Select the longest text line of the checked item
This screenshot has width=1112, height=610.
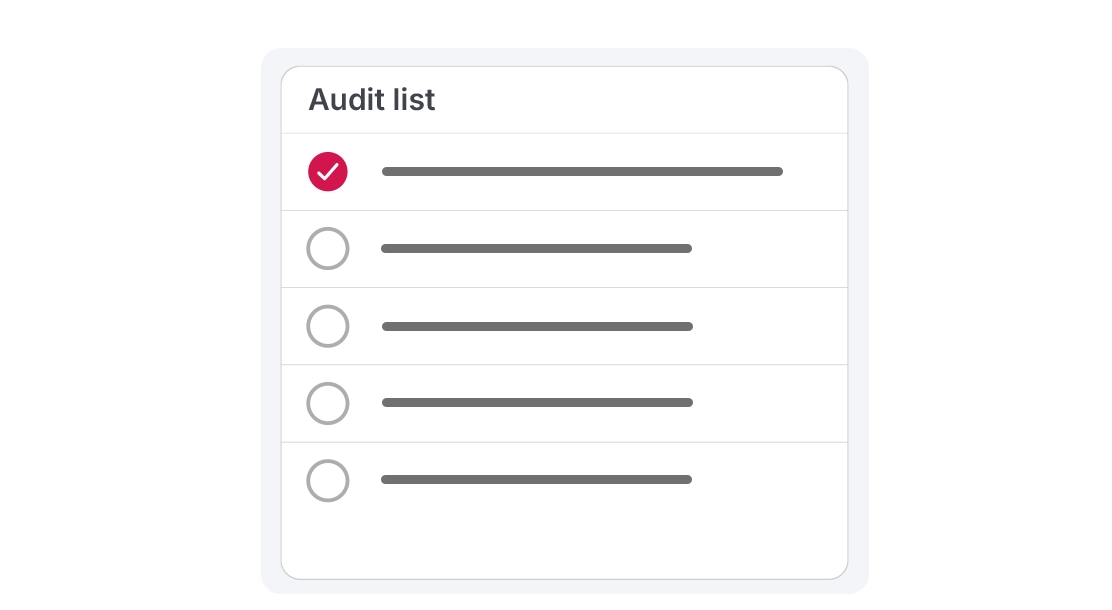[582, 172]
